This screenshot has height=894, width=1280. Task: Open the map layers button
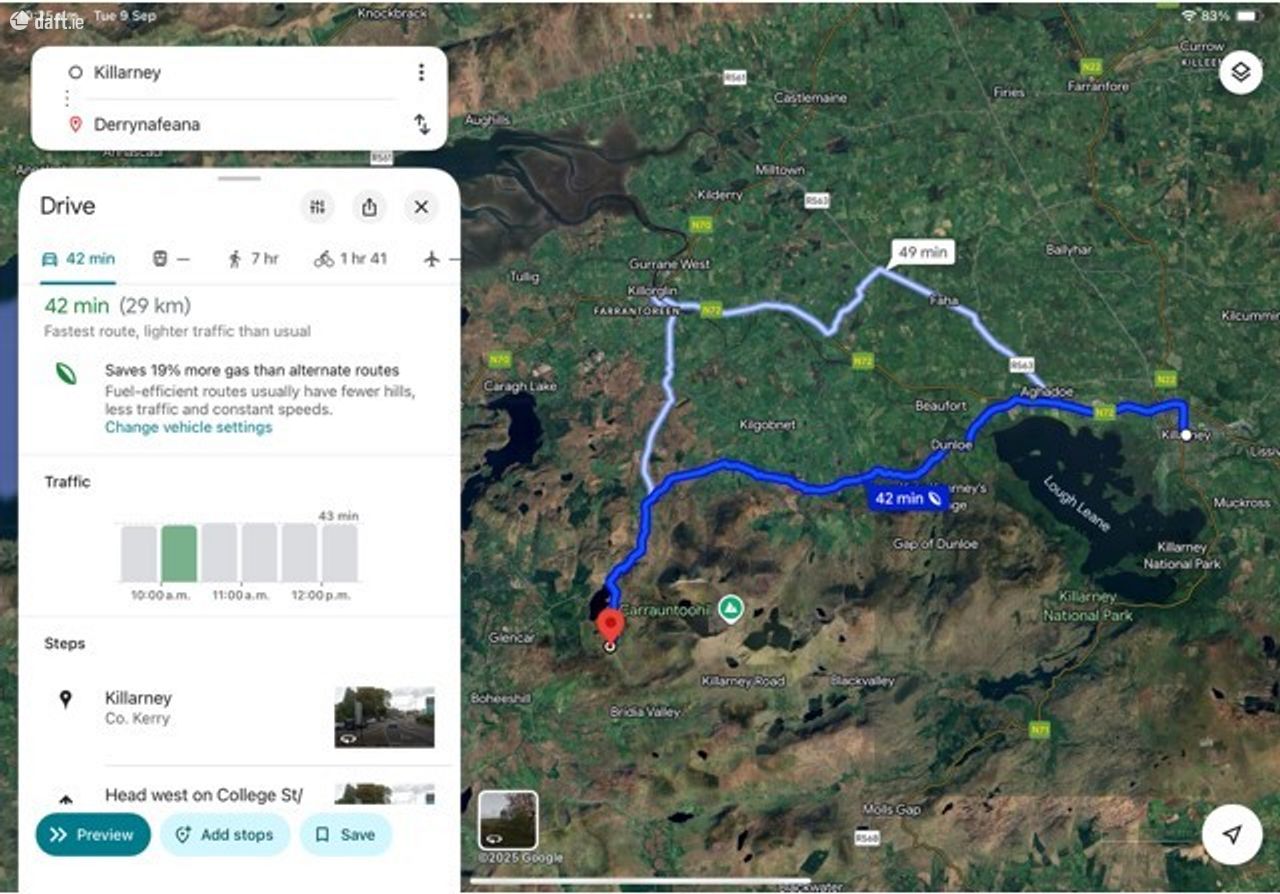coord(1240,73)
